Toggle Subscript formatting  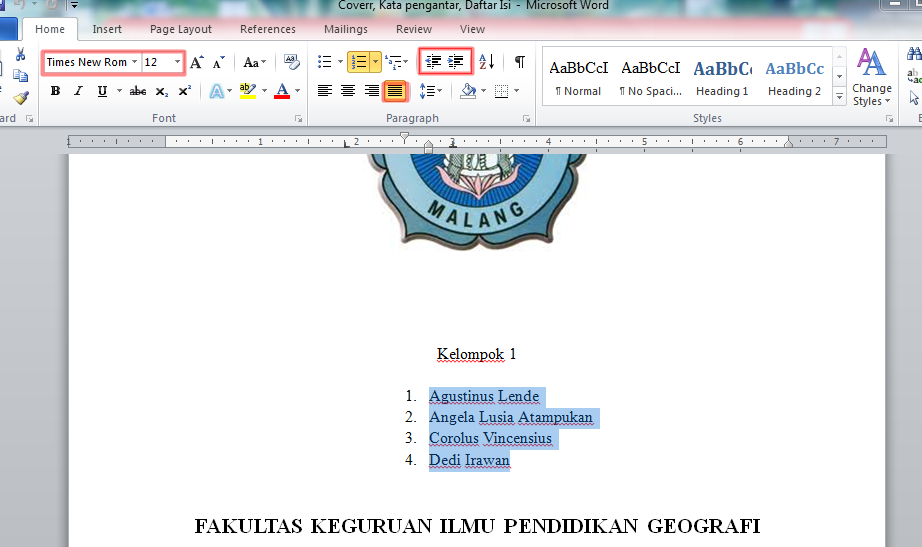162,91
